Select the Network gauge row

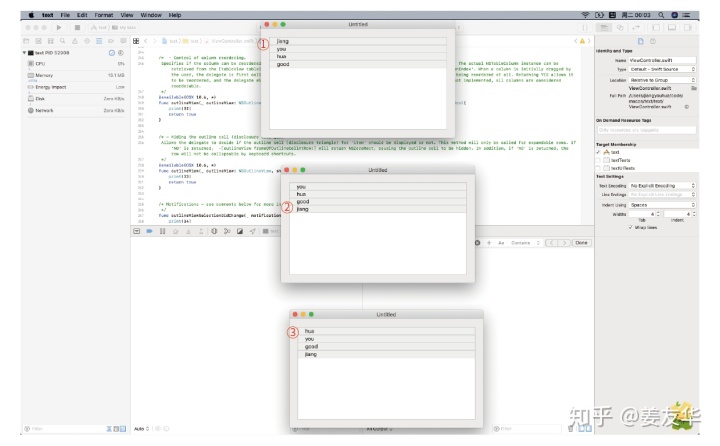[76, 111]
